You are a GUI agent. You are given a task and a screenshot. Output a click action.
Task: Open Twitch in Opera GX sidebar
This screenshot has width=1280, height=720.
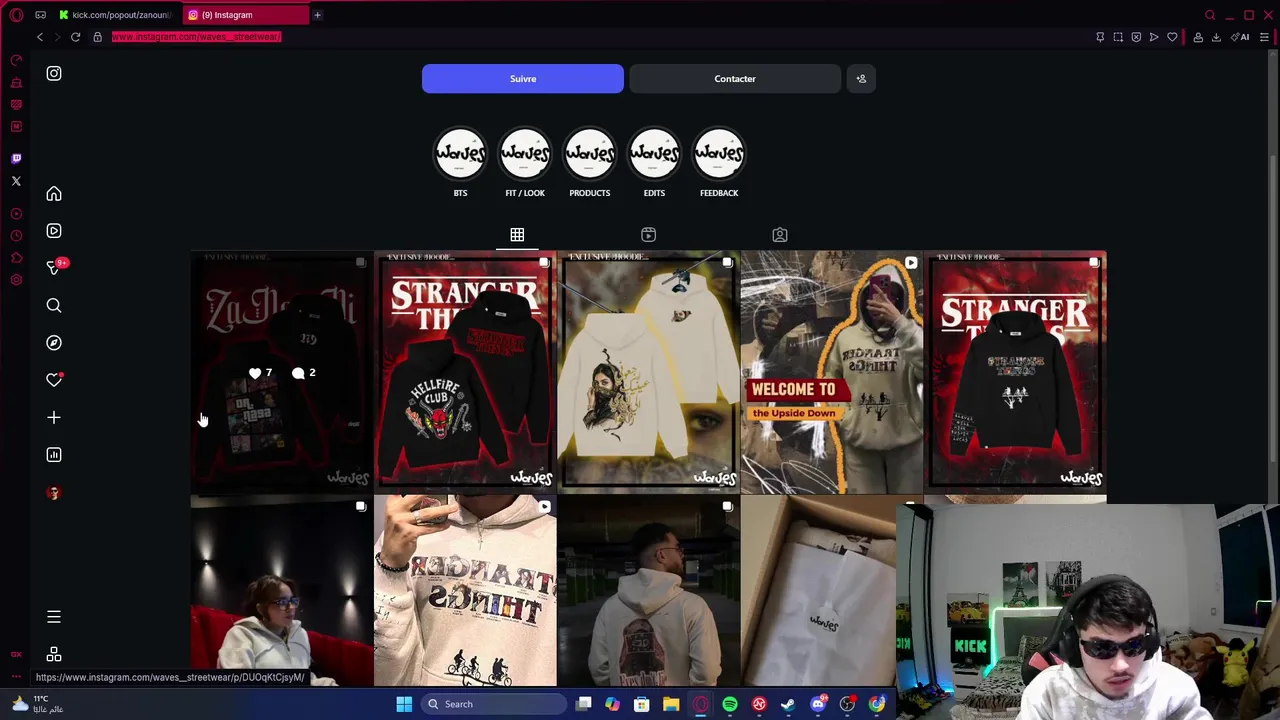pyautogui.click(x=16, y=159)
